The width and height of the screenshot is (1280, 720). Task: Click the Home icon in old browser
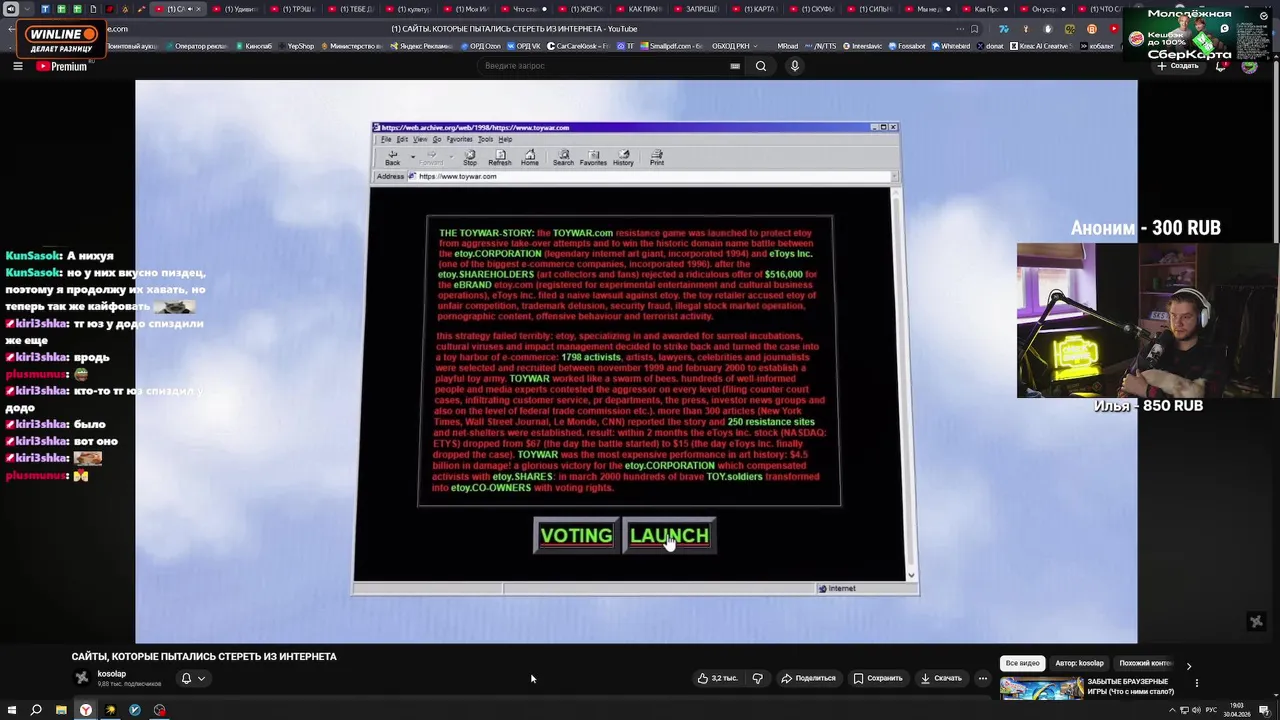[530, 157]
